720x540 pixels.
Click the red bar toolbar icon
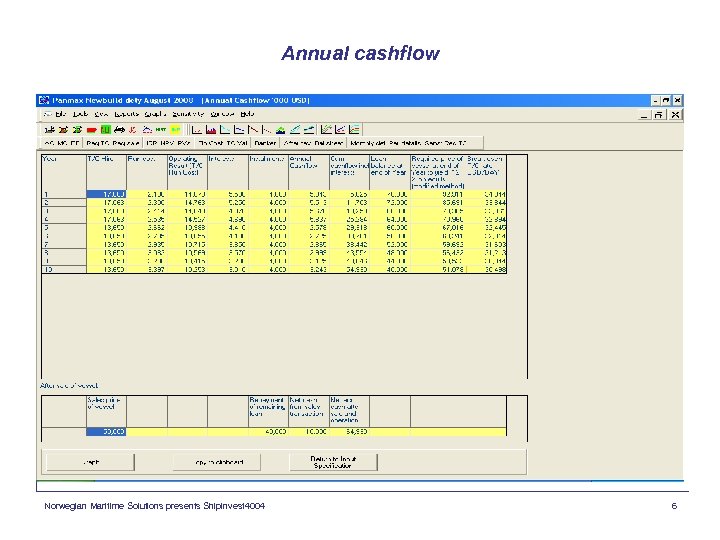coord(91,130)
